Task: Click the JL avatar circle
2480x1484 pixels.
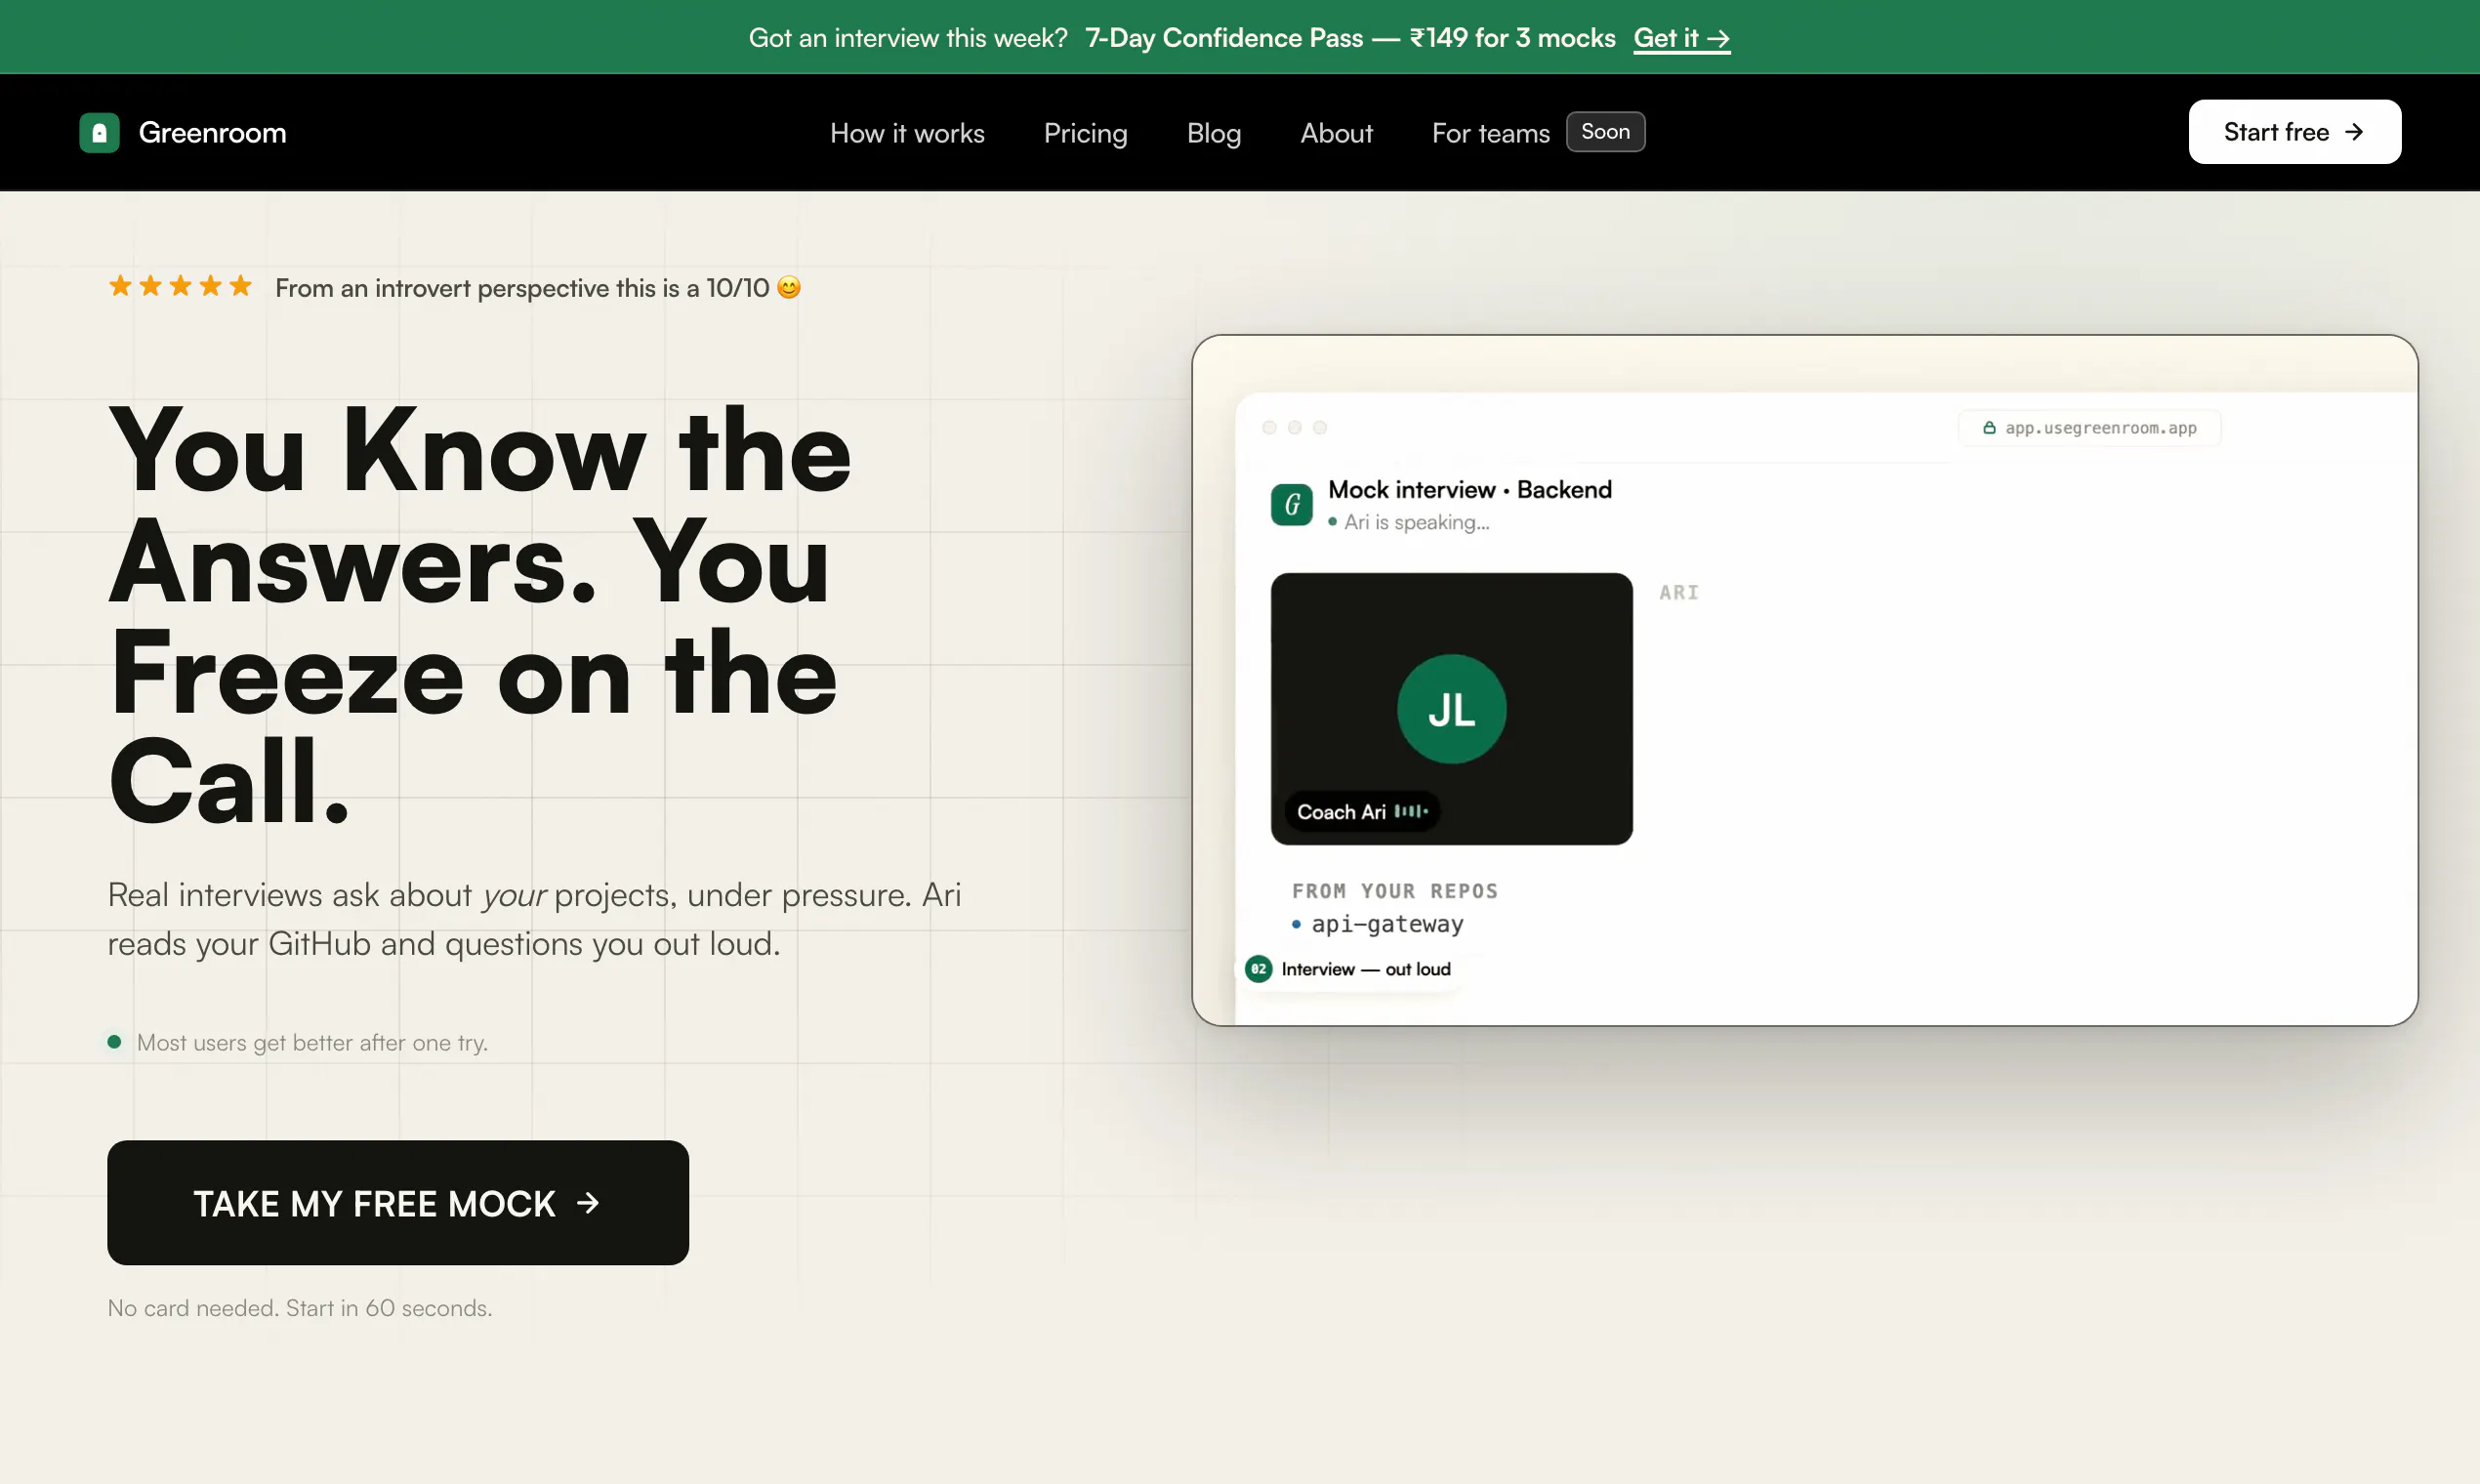Action: point(1451,709)
